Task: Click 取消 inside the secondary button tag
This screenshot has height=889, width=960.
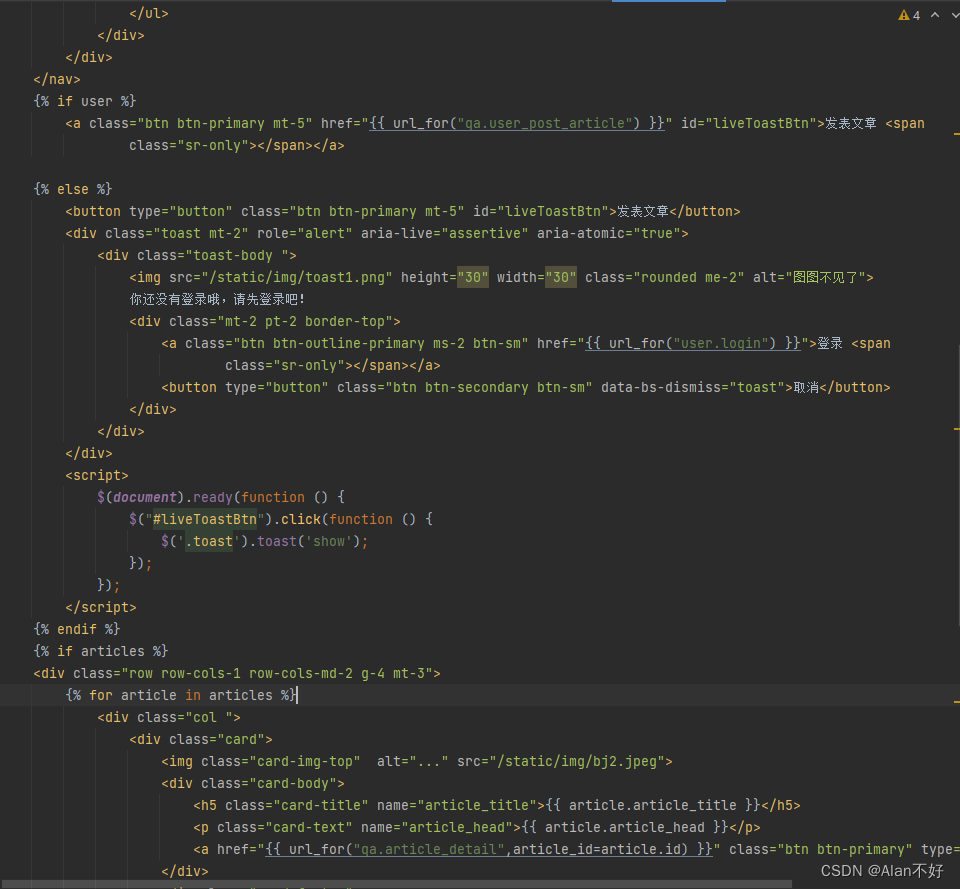Action: tap(806, 388)
